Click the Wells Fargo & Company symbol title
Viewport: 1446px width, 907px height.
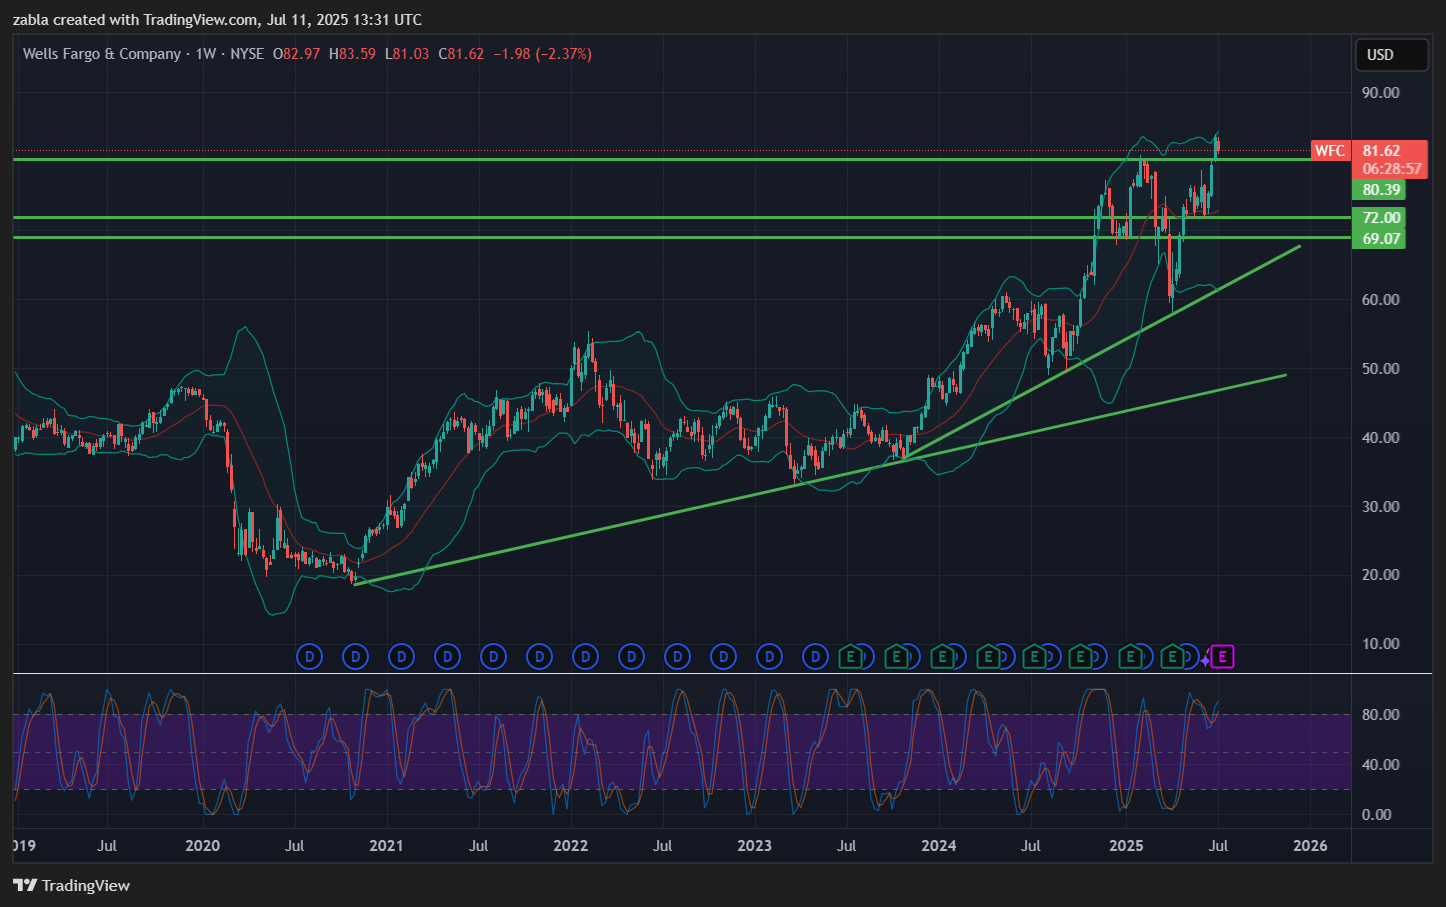(102, 54)
